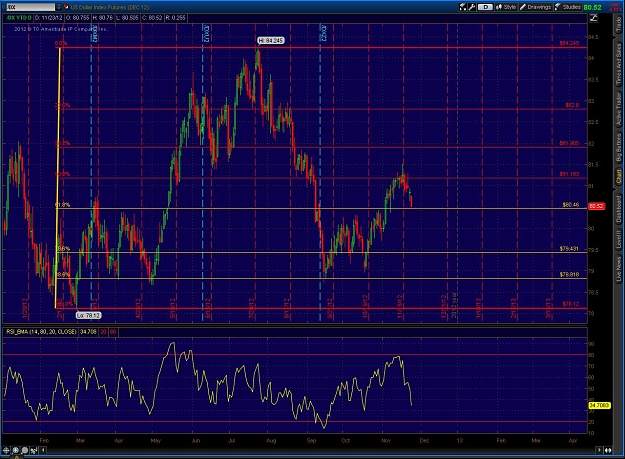Click the Dec label on time axis
This screenshot has height=459, width=625.
coord(424,440)
